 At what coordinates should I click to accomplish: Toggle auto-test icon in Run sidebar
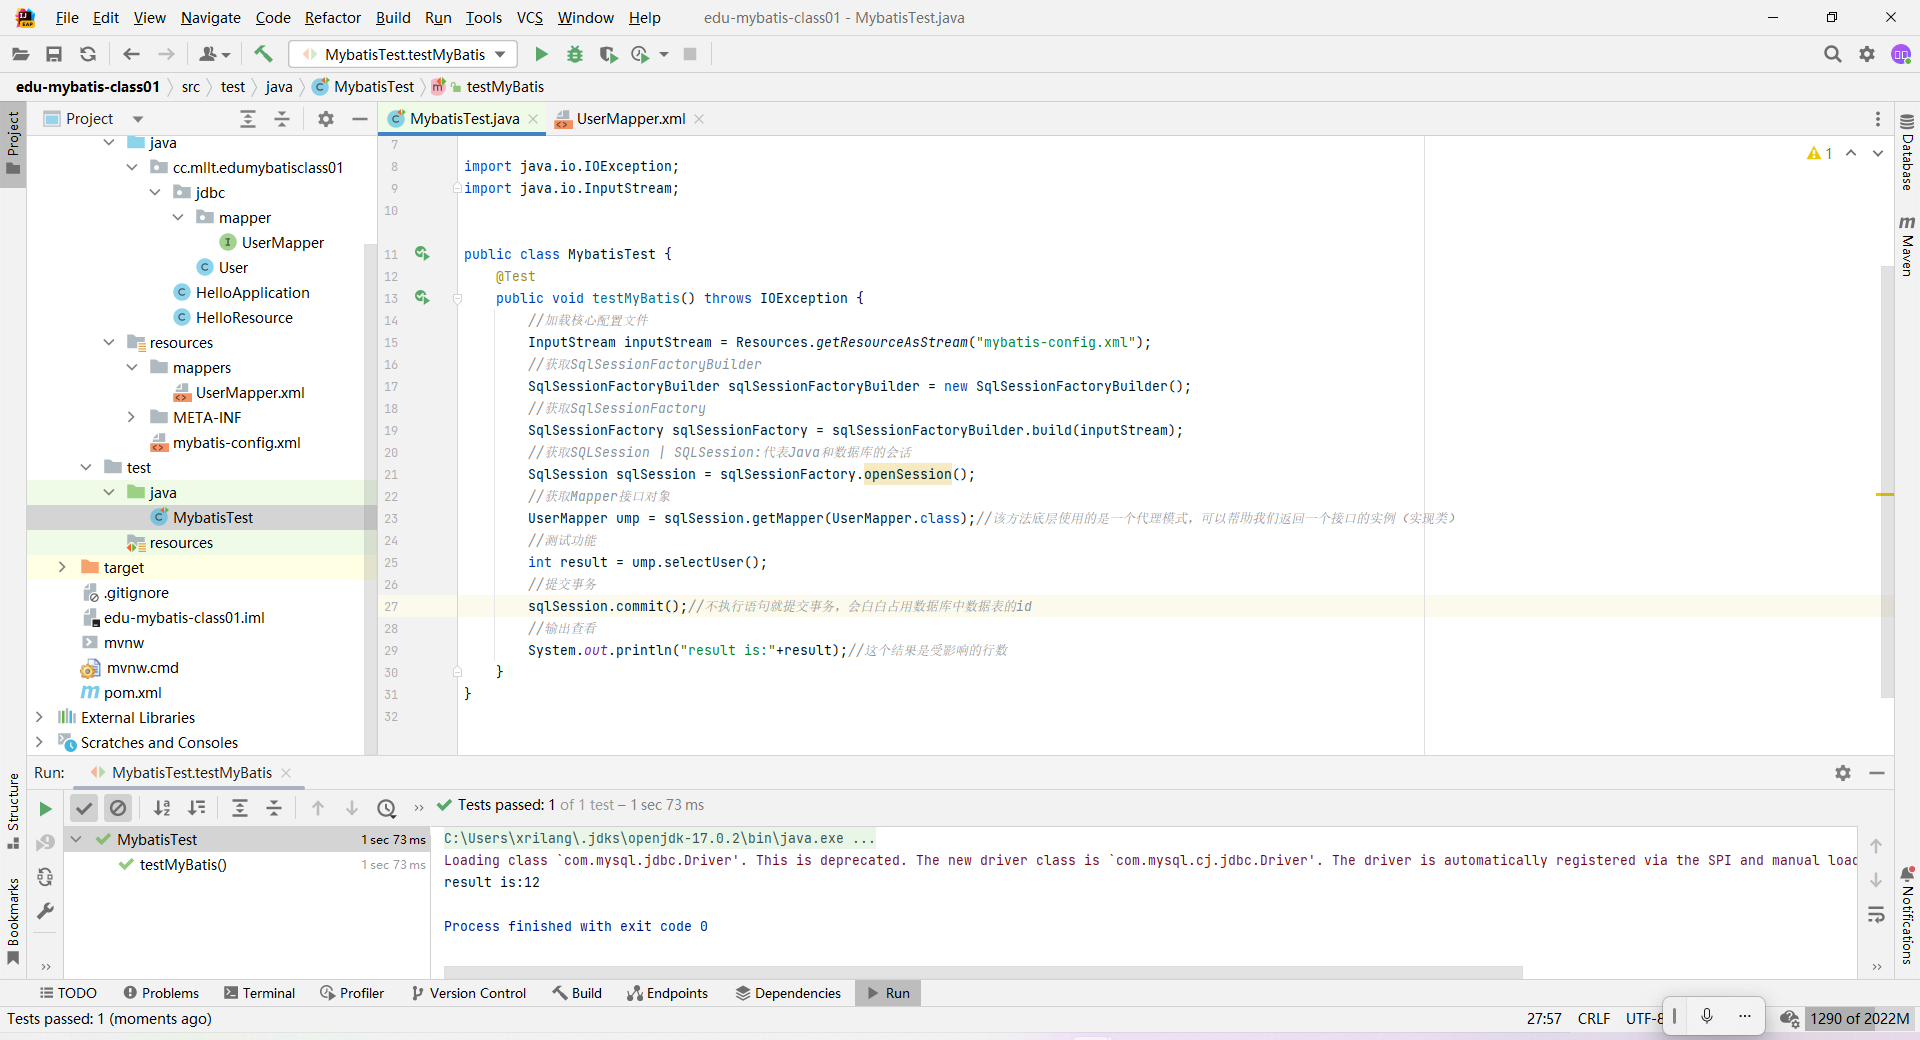point(45,877)
